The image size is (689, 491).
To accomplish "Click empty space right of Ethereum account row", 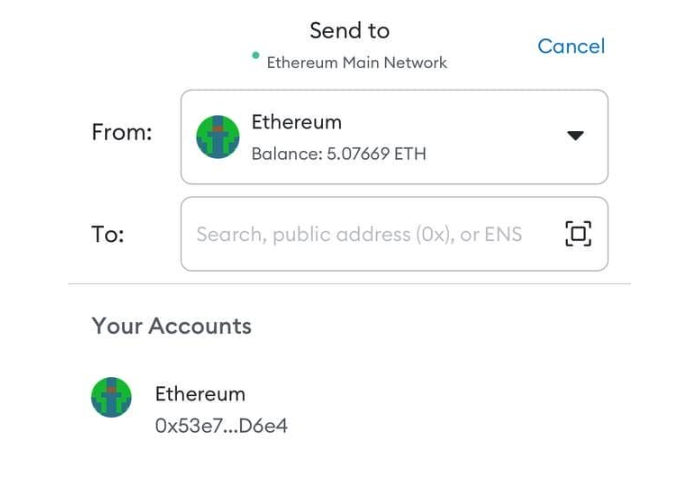I will coord(480,408).
